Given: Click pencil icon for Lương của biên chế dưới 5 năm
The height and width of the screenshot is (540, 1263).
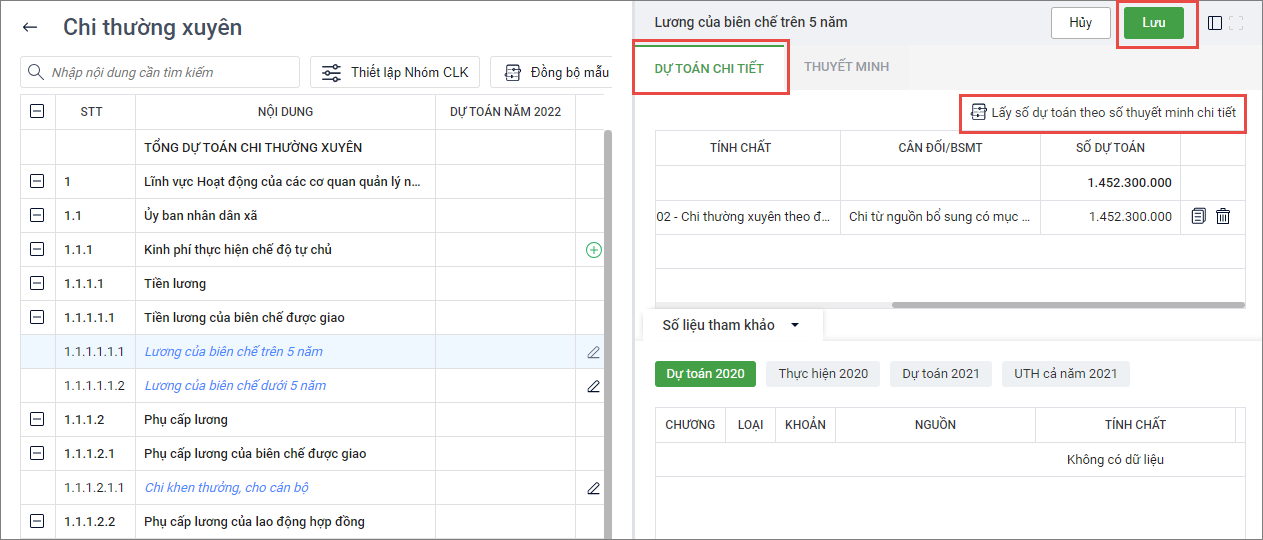Looking at the screenshot, I should [x=593, y=386].
